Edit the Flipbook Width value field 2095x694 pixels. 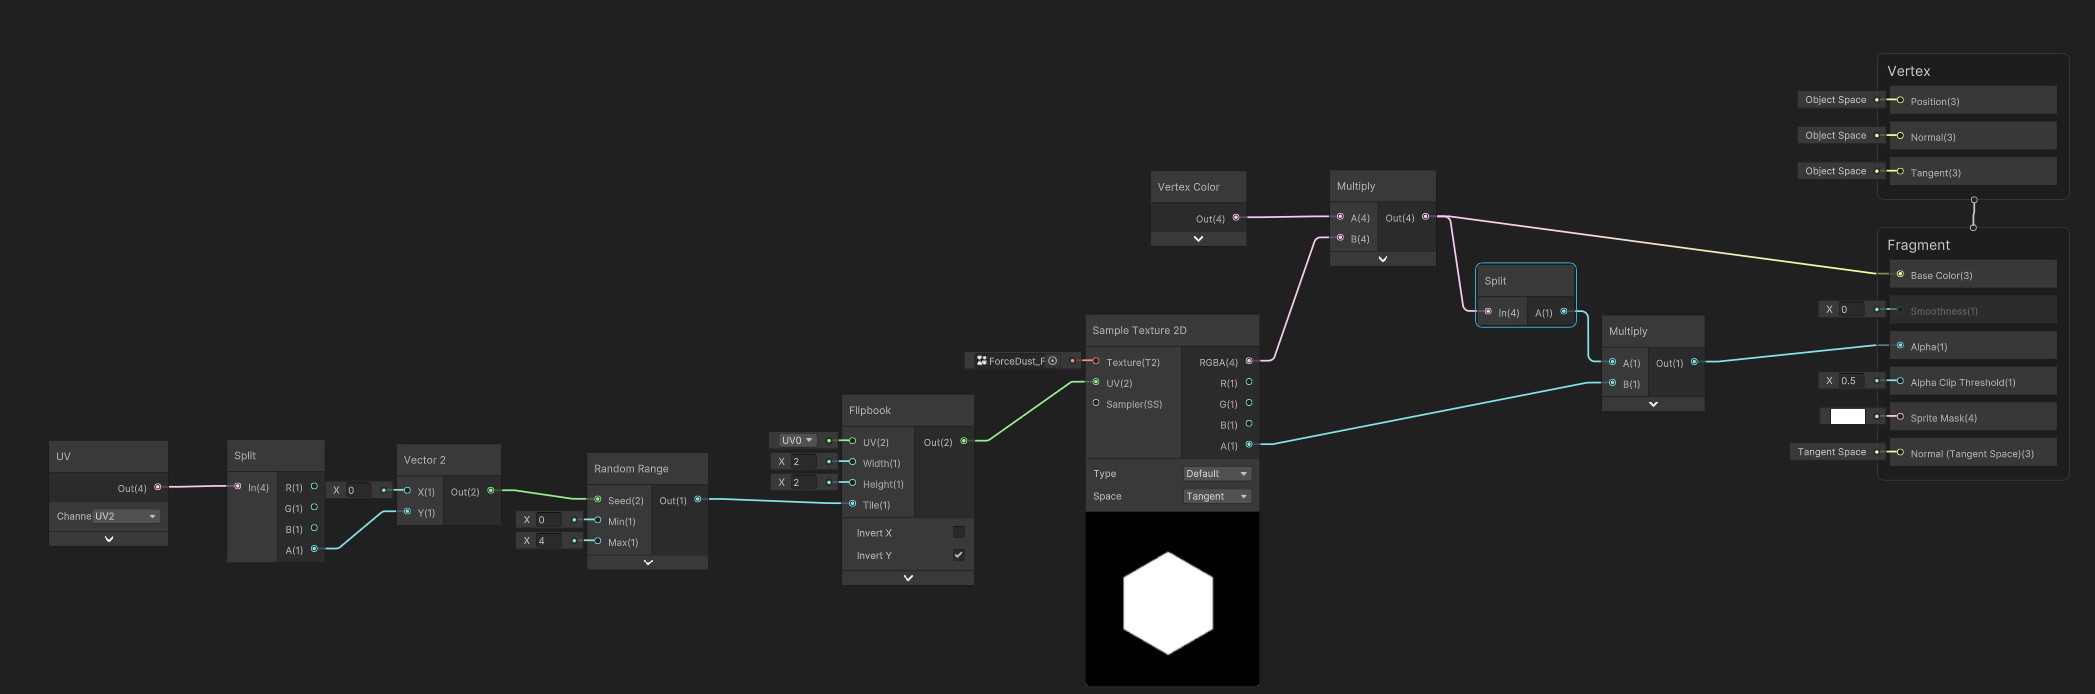(x=805, y=461)
